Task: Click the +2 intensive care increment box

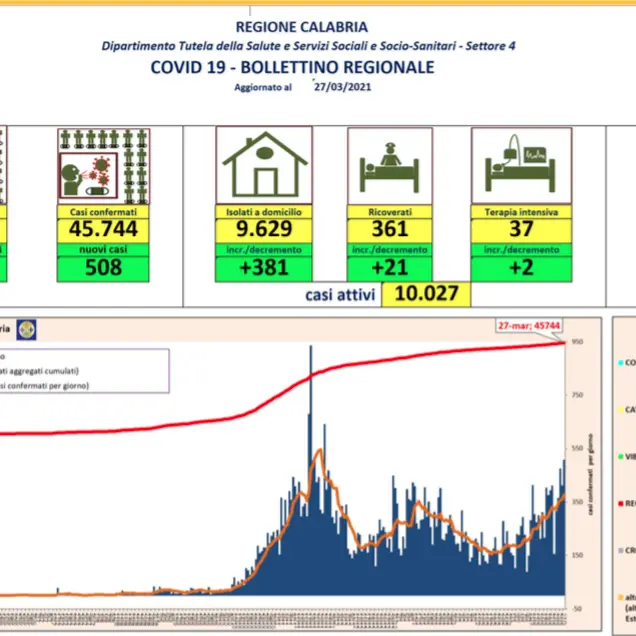Action: (x=521, y=268)
